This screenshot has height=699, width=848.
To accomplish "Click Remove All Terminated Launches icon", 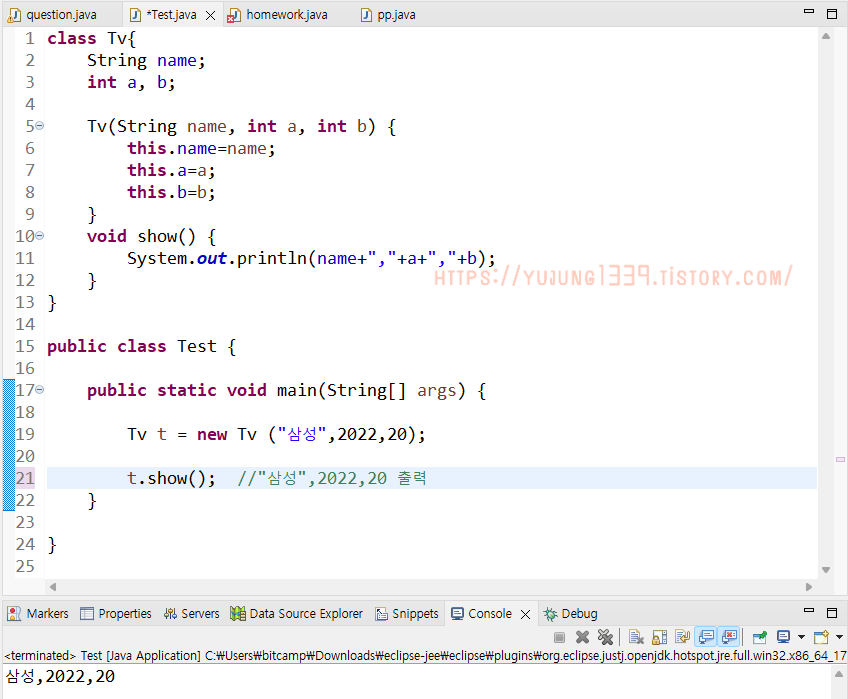I will [605, 637].
